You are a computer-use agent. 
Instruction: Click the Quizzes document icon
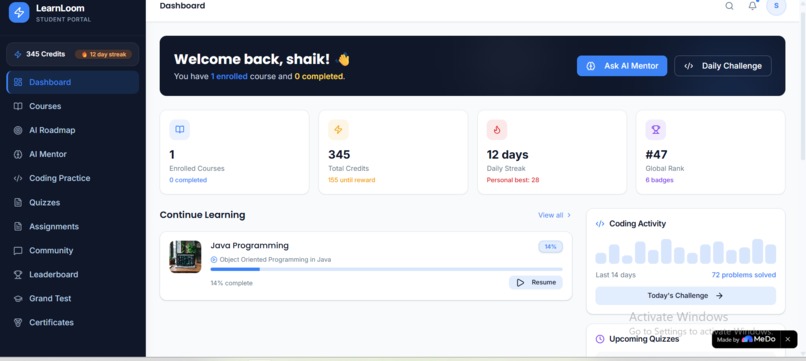pos(18,203)
